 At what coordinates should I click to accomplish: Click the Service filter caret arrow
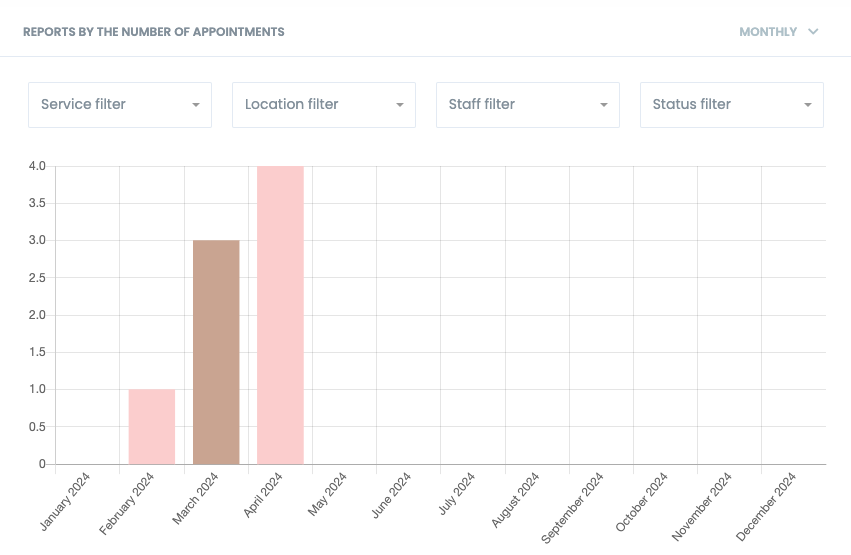pyautogui.click(x=196, y=105)
